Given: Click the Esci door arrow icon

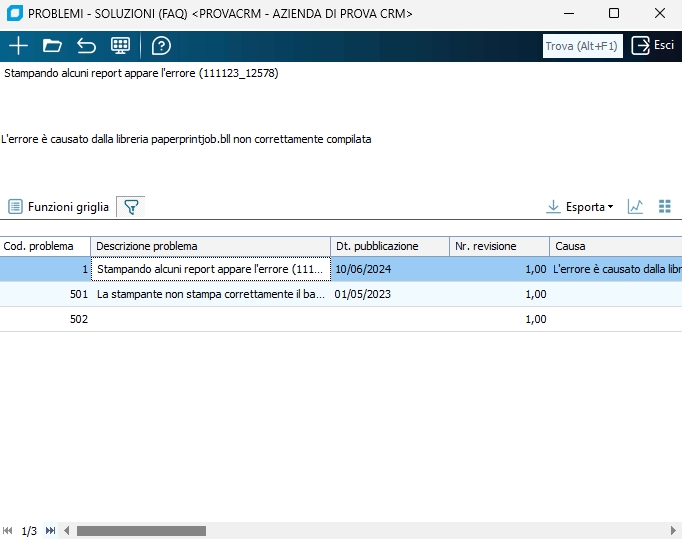Looking at the screenshot, I should pos(640,45).
